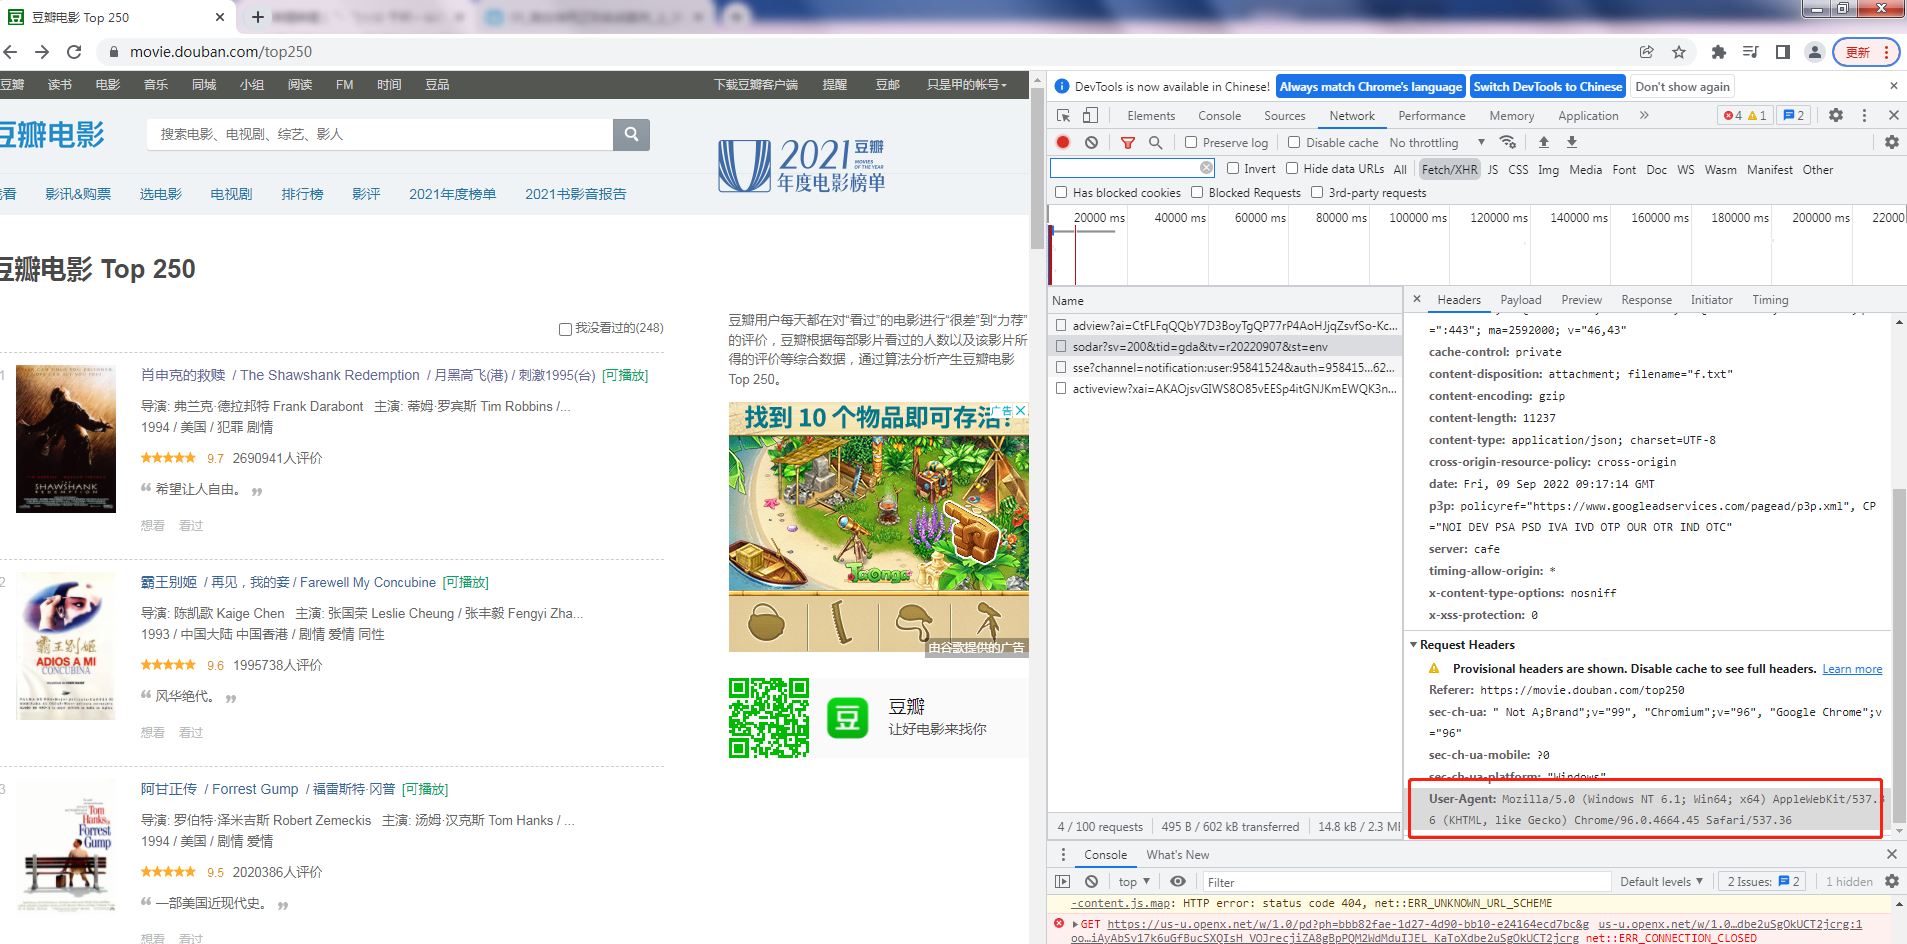Check 3rd-party requests option
This screenshot has width=1907, height=944.
point(1317,193)
